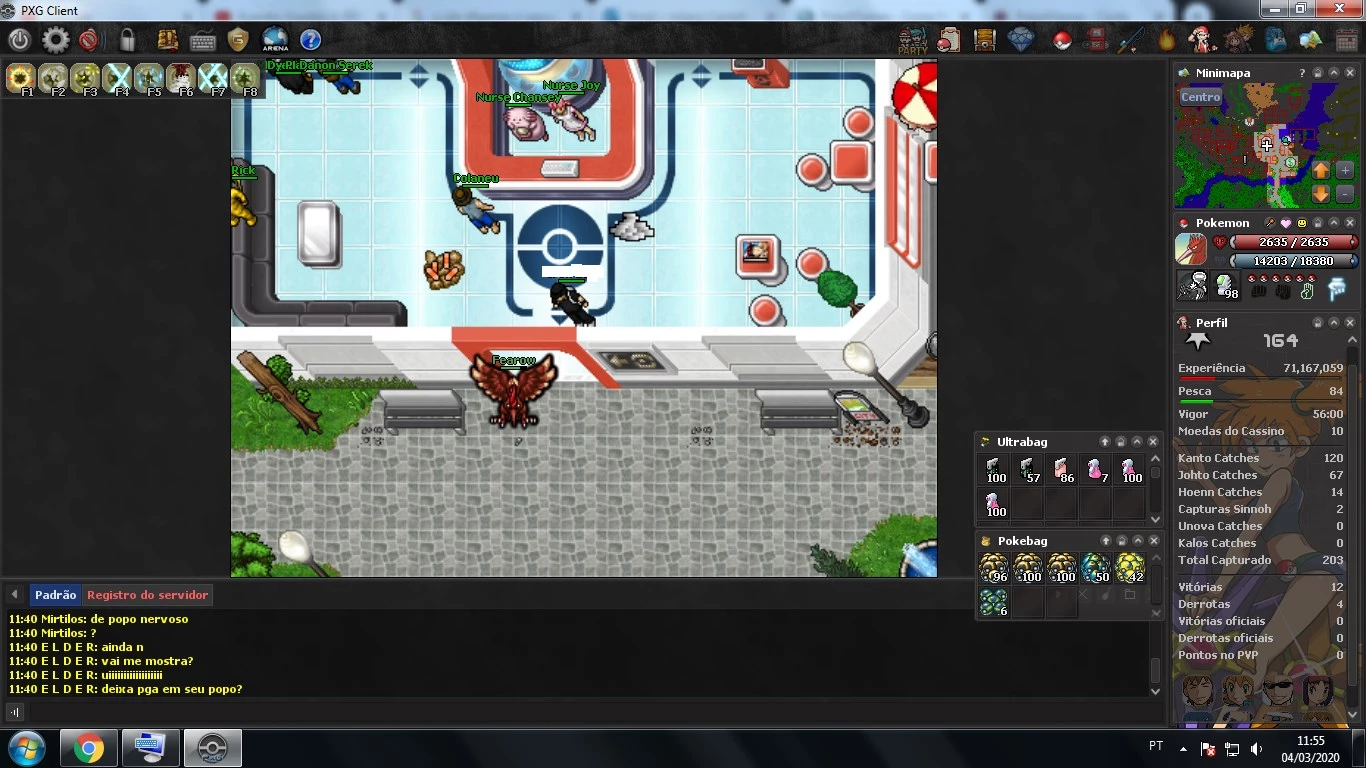Click the blue 14203 / 18380 bar
Screen dimensions: 1366x768
[x=1294, y=261]
